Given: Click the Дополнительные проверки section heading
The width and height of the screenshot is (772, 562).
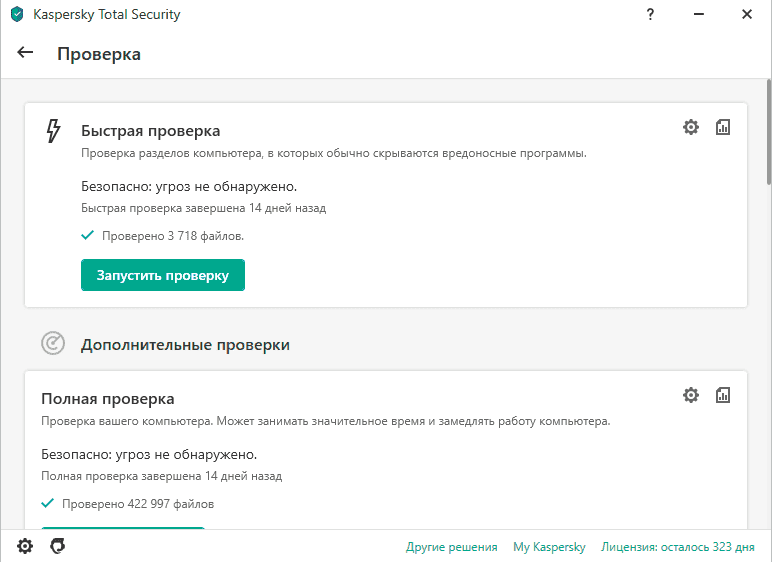Looking at the screenshot, I should 185,345.
